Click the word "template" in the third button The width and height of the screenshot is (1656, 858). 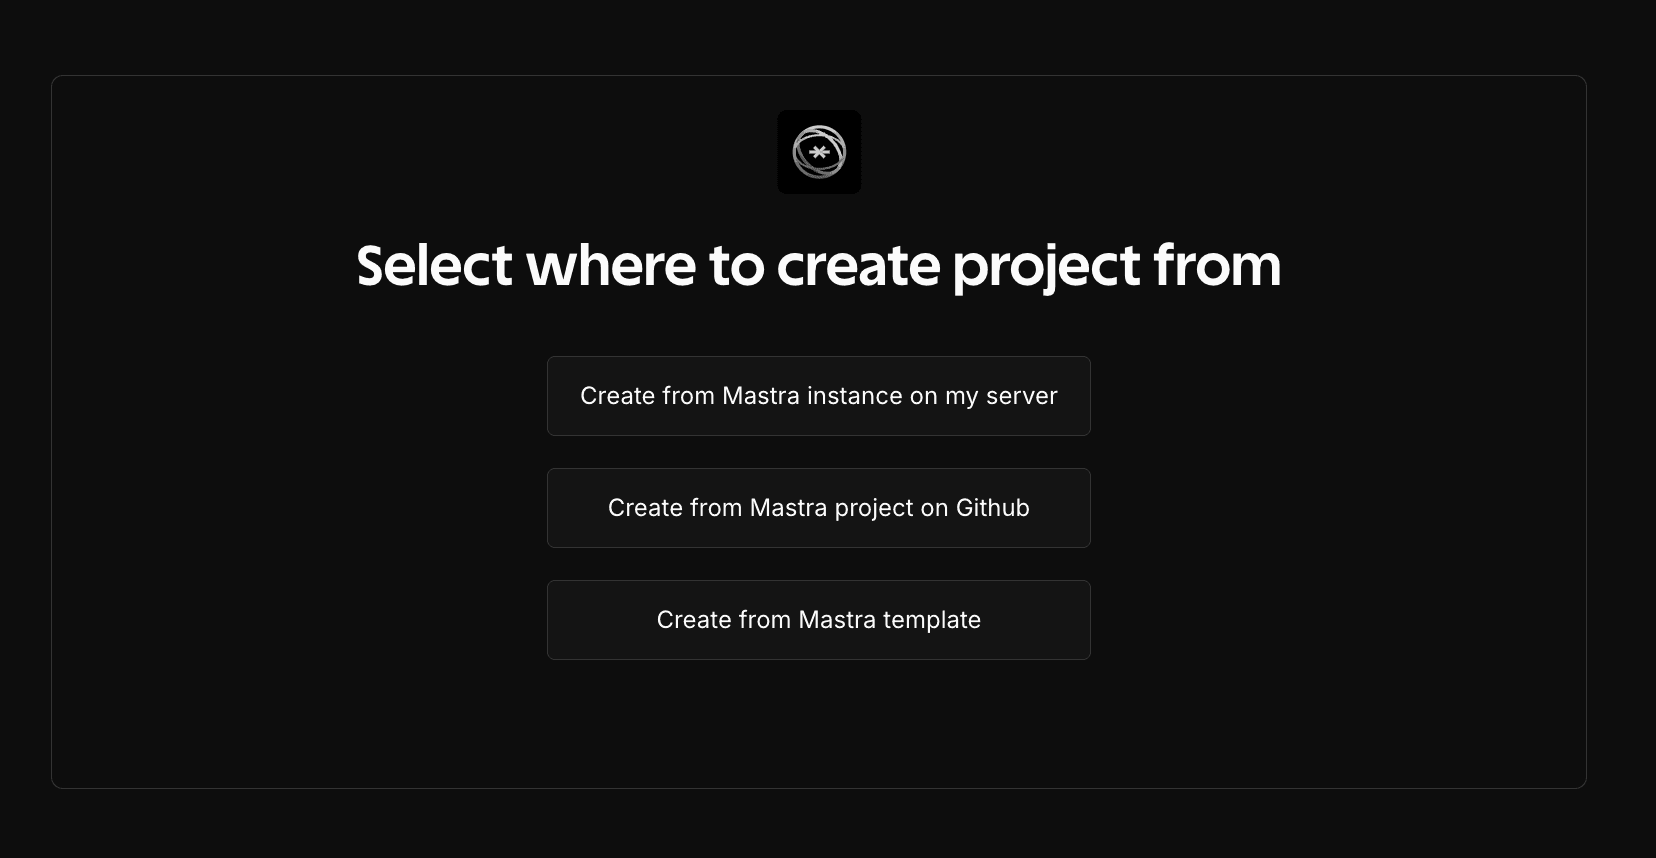931,620
